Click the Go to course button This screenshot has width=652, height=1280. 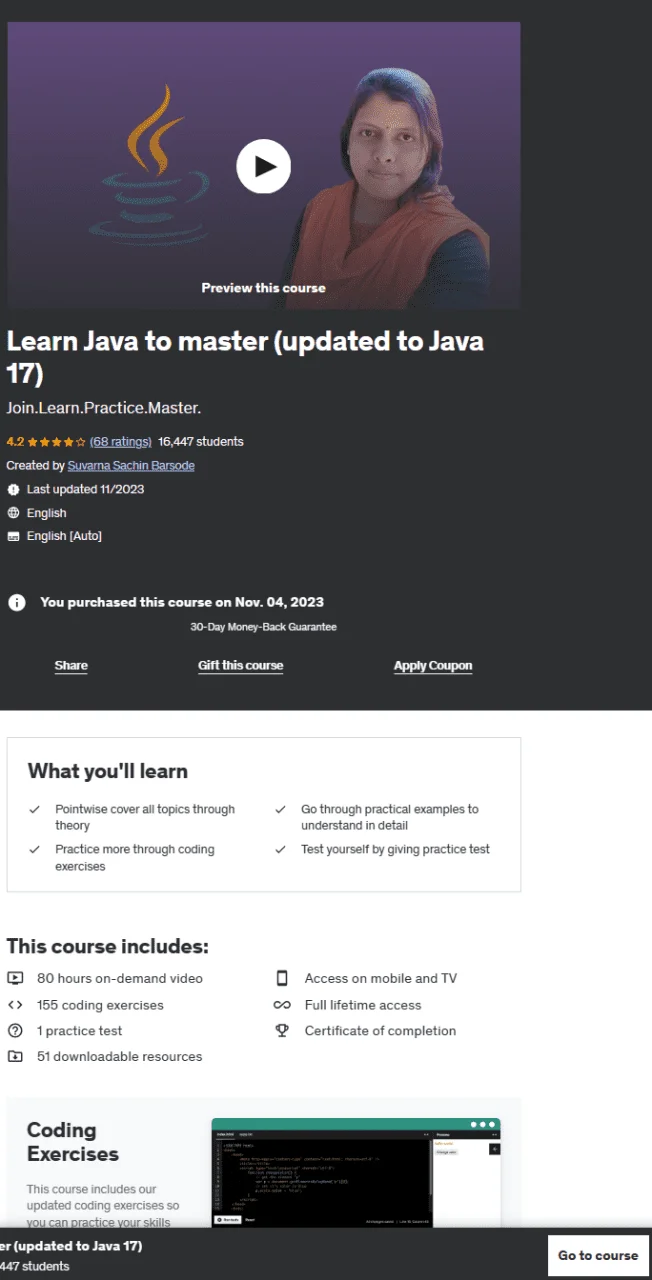(598, 1255)
